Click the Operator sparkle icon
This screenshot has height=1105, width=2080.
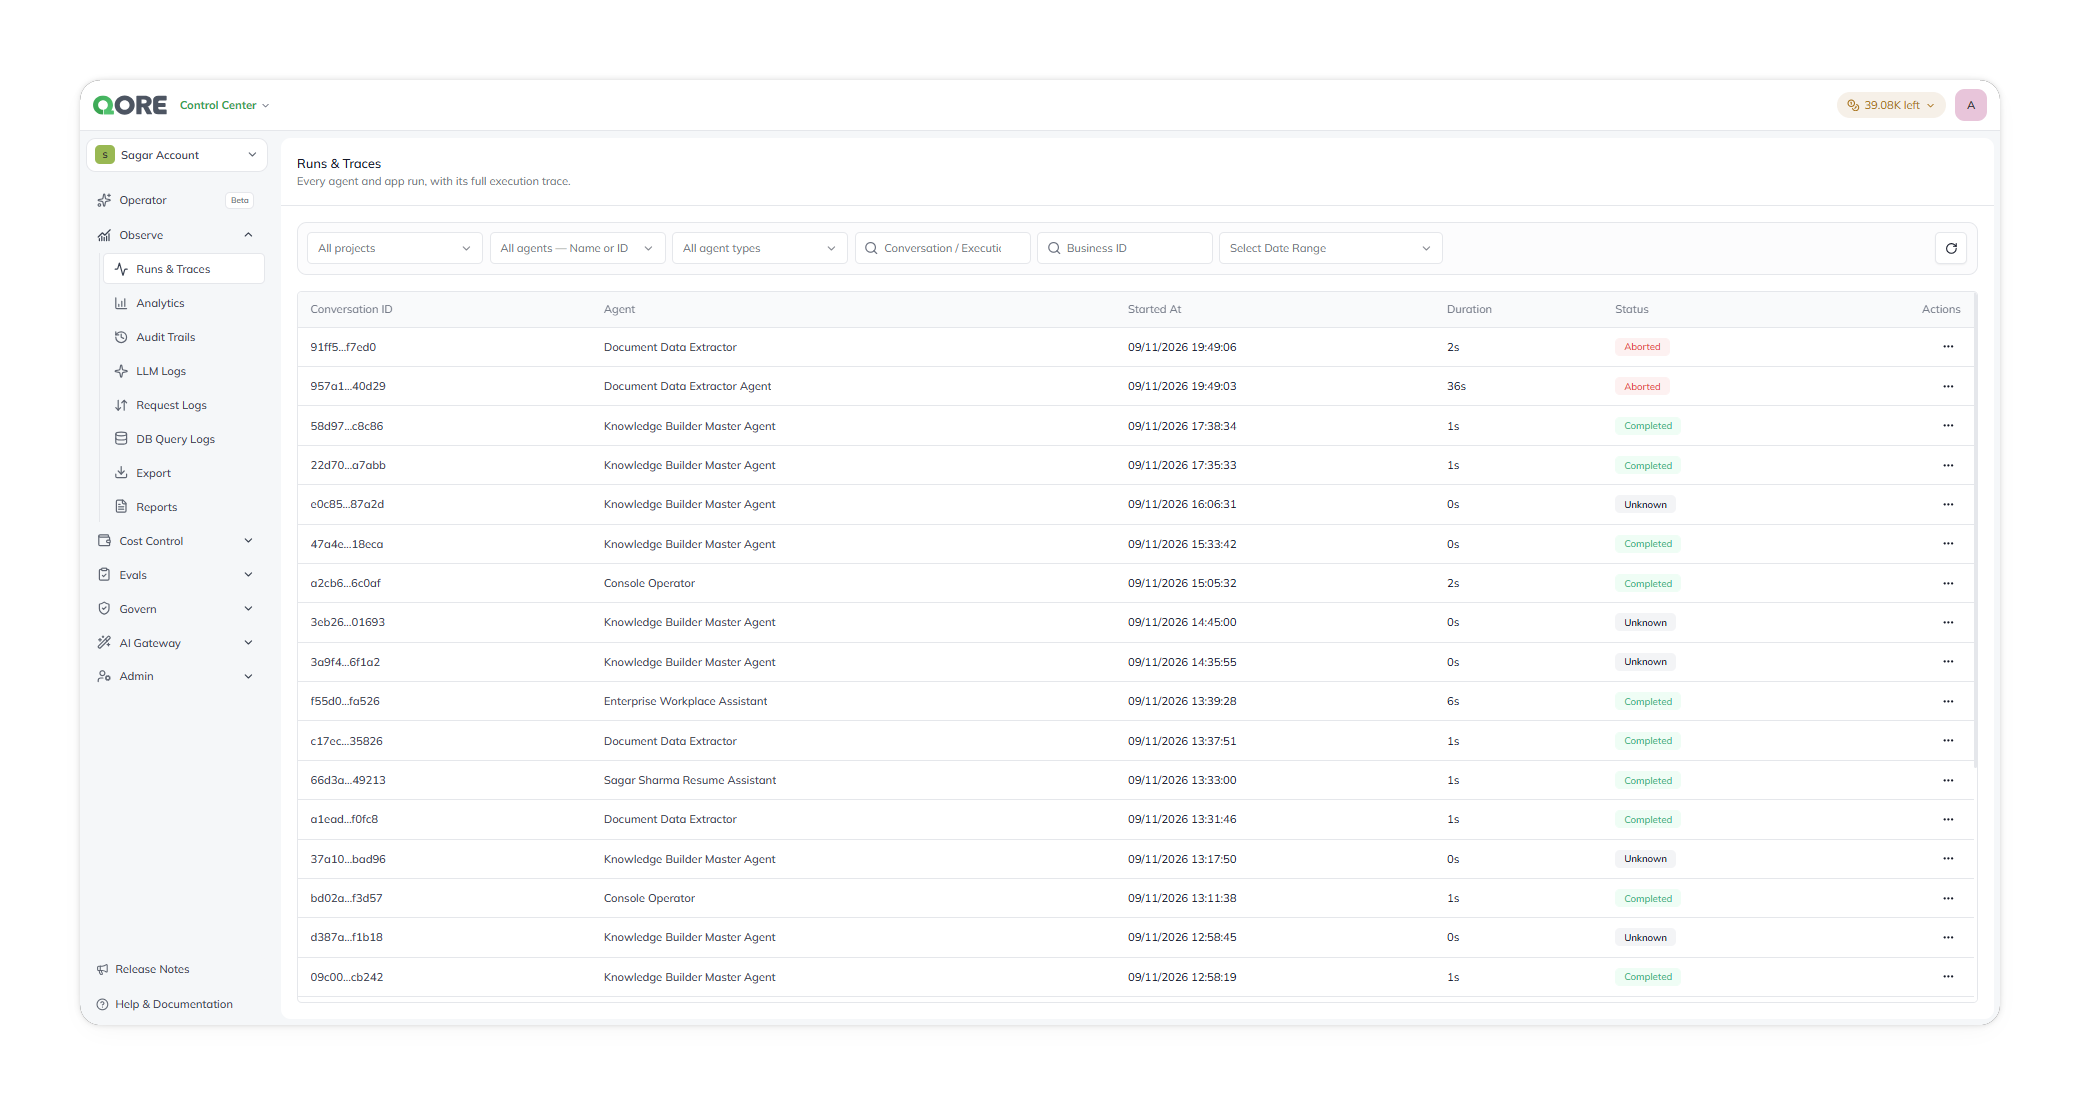coord(104,200)
